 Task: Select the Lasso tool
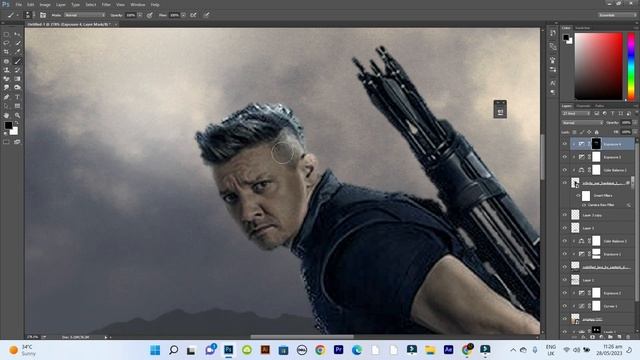click(x=7, y=43)
